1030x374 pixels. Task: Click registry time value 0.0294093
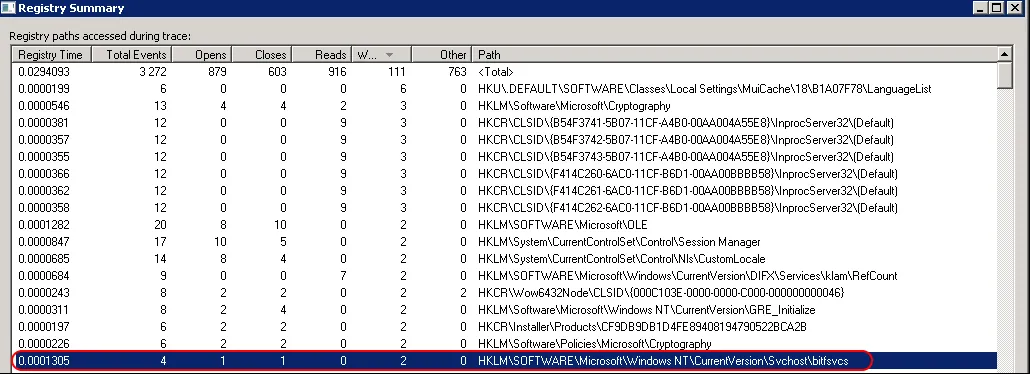click(44, 72)
